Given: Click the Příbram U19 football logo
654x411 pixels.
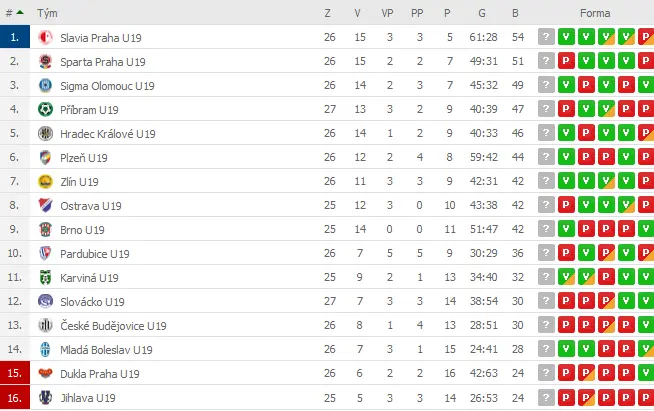Looking at the screenshot, I should pos(45,110).
